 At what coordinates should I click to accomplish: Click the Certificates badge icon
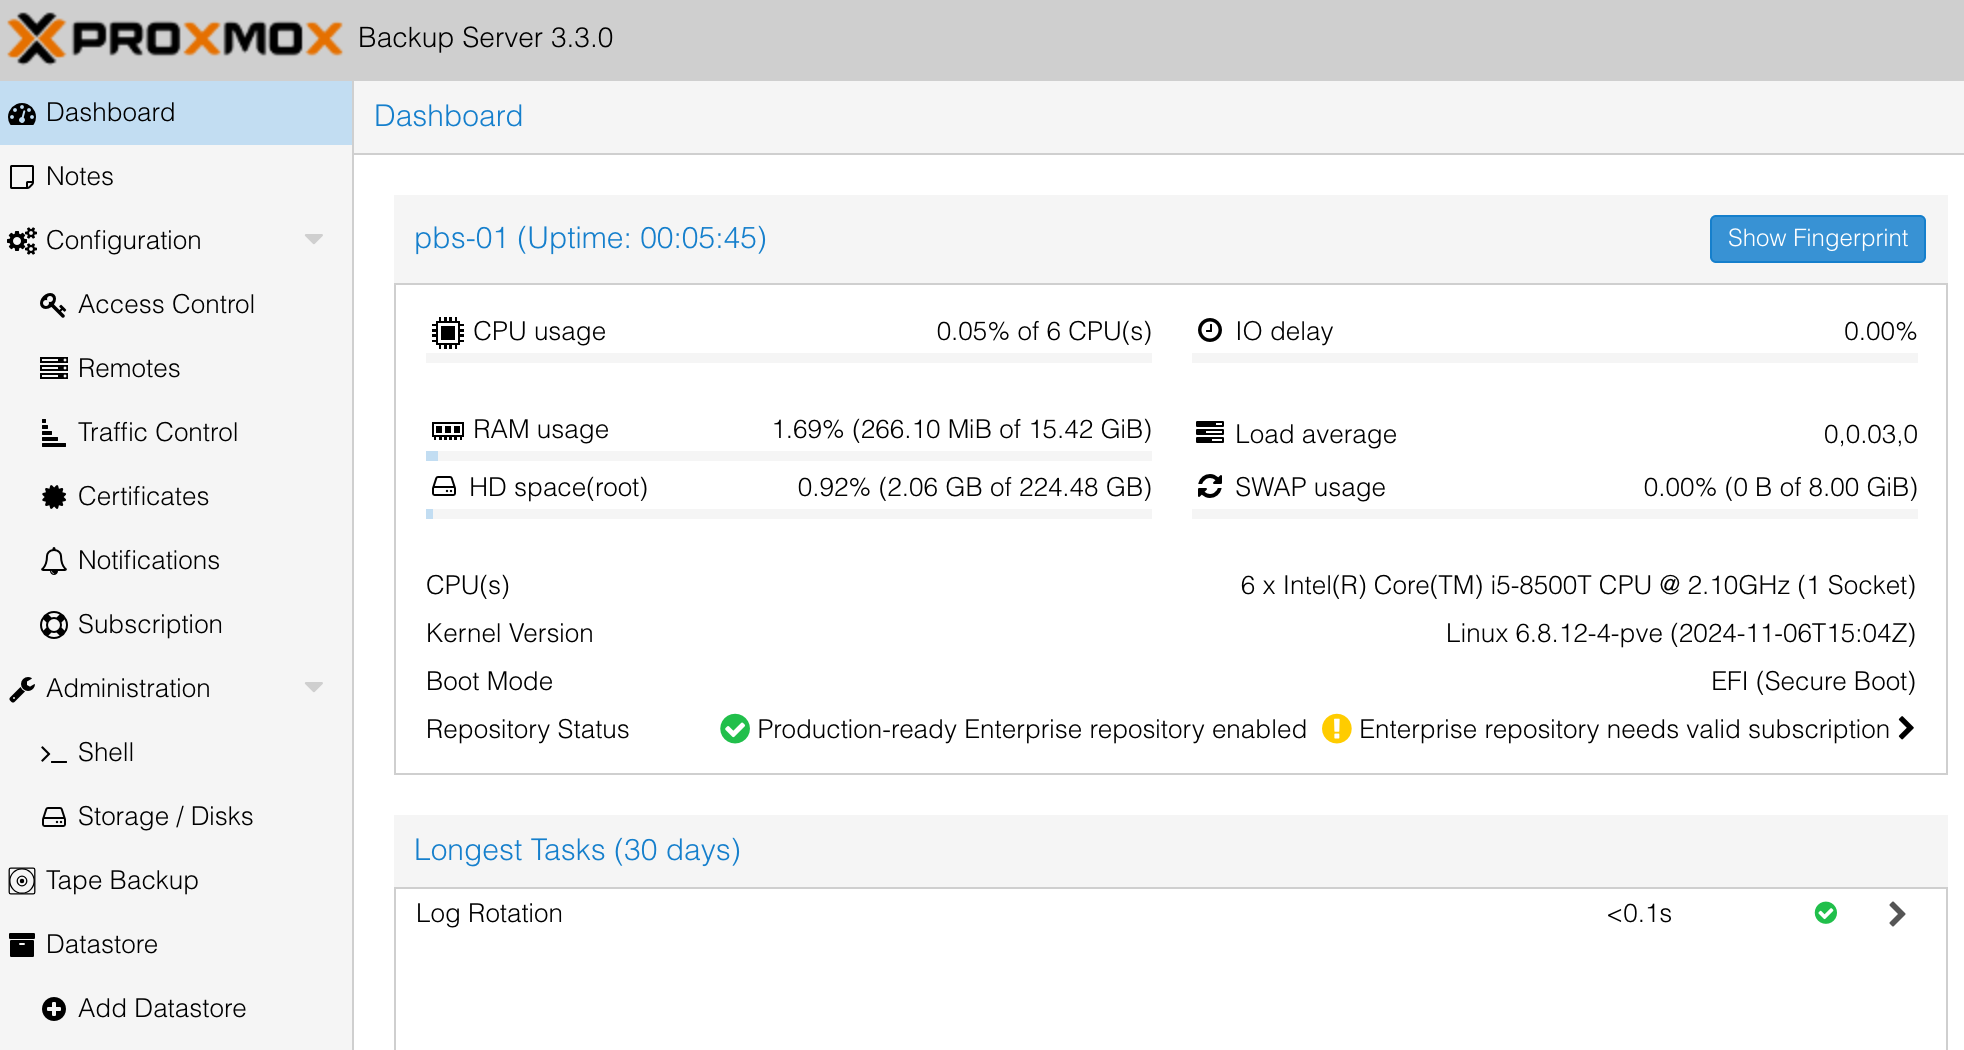tap(54, 496)
